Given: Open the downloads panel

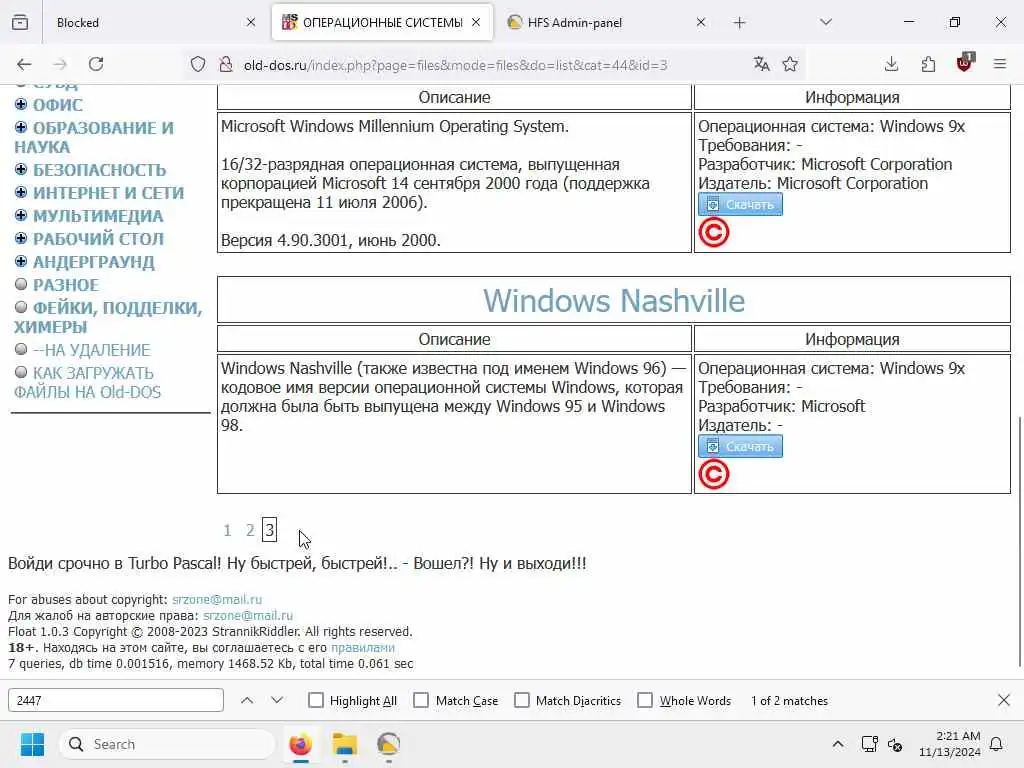Looking at the screenshot, I should tap(891, 64).
